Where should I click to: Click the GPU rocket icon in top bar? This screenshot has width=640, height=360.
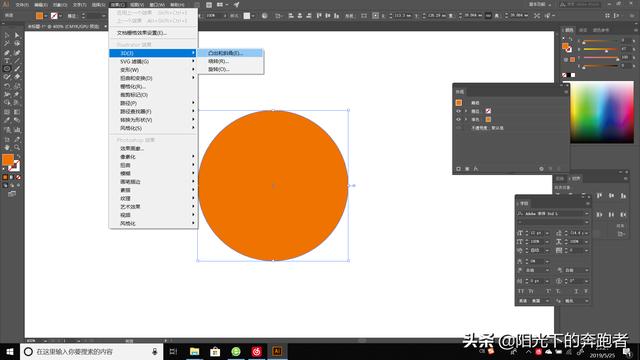point(237,5)
